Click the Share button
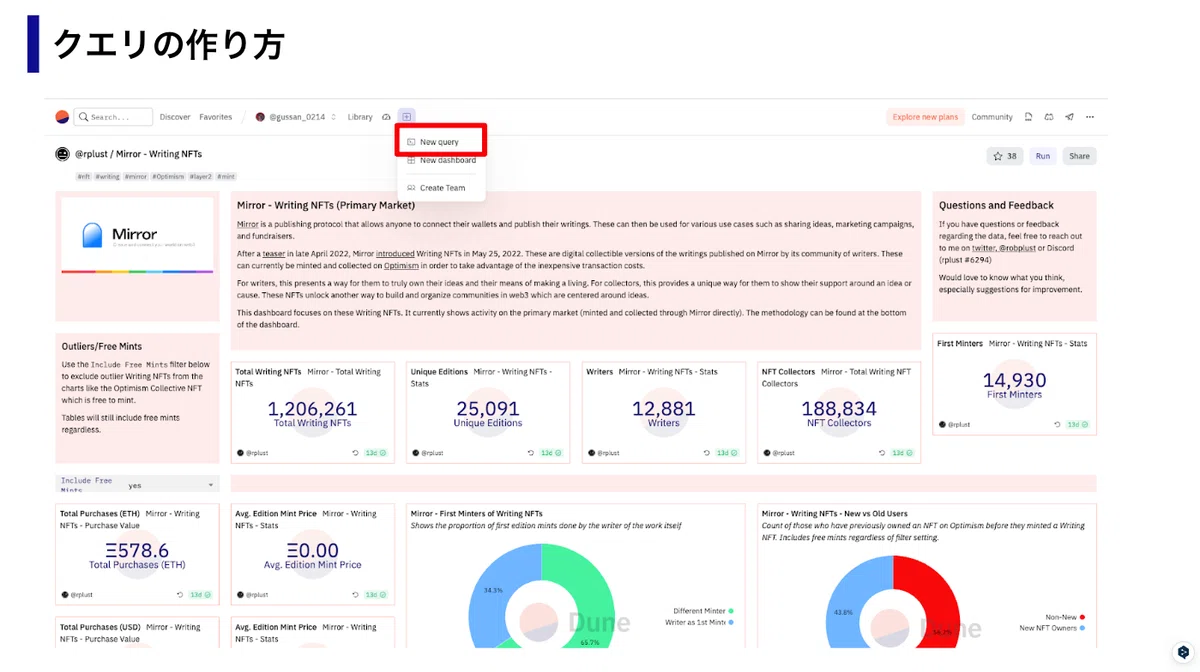The width and height of the screenshot is (1200, 672). coord(1079,156)
